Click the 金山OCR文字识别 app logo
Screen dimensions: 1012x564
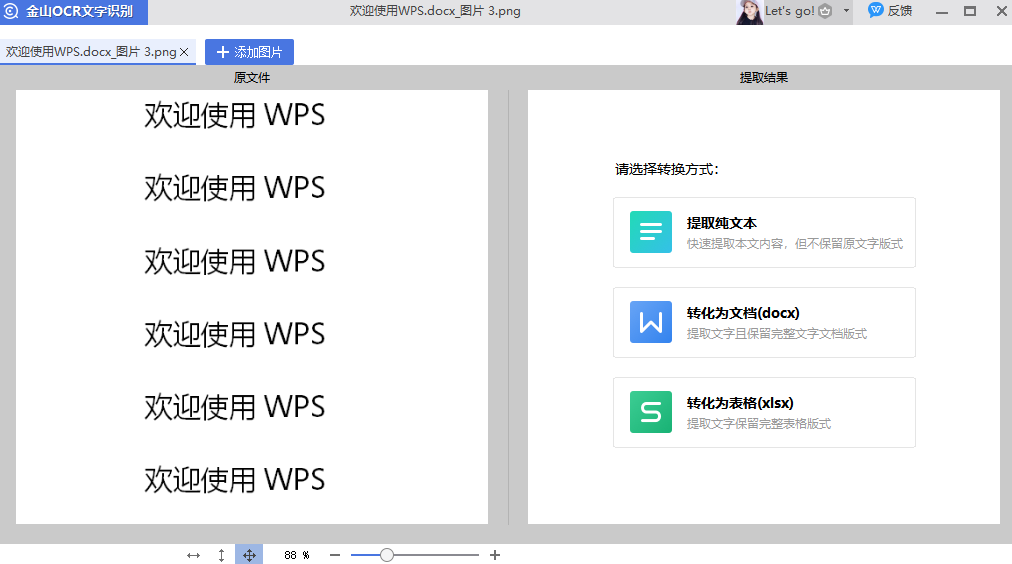(12, 12)
